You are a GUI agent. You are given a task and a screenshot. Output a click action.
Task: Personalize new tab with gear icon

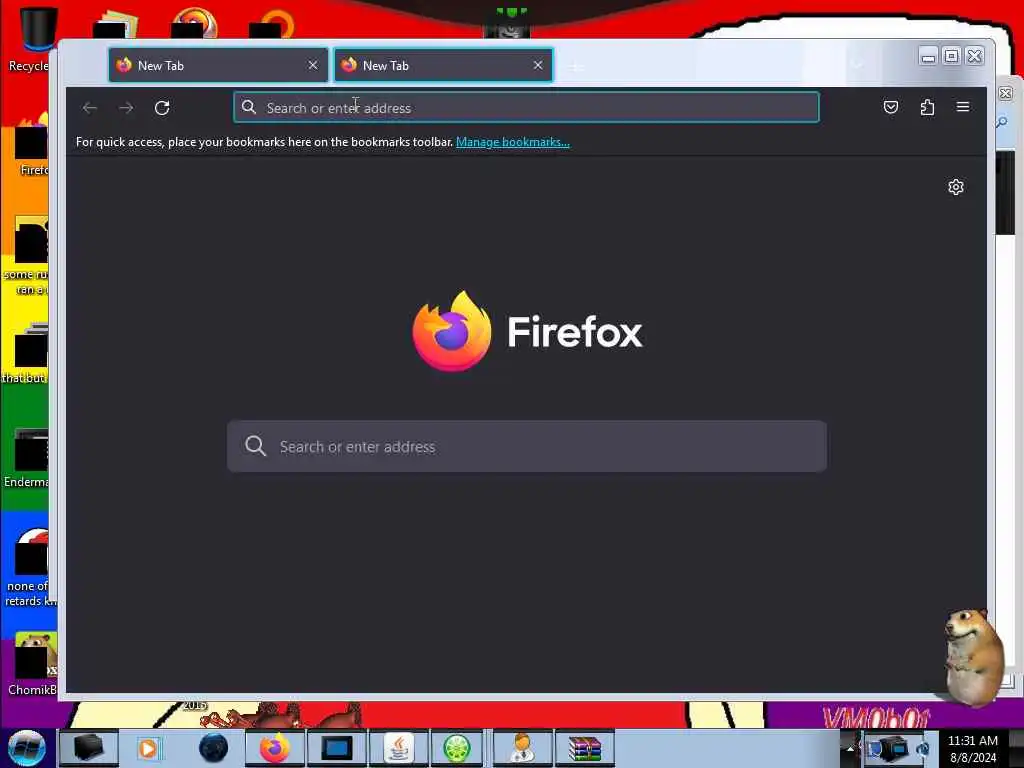955,187
